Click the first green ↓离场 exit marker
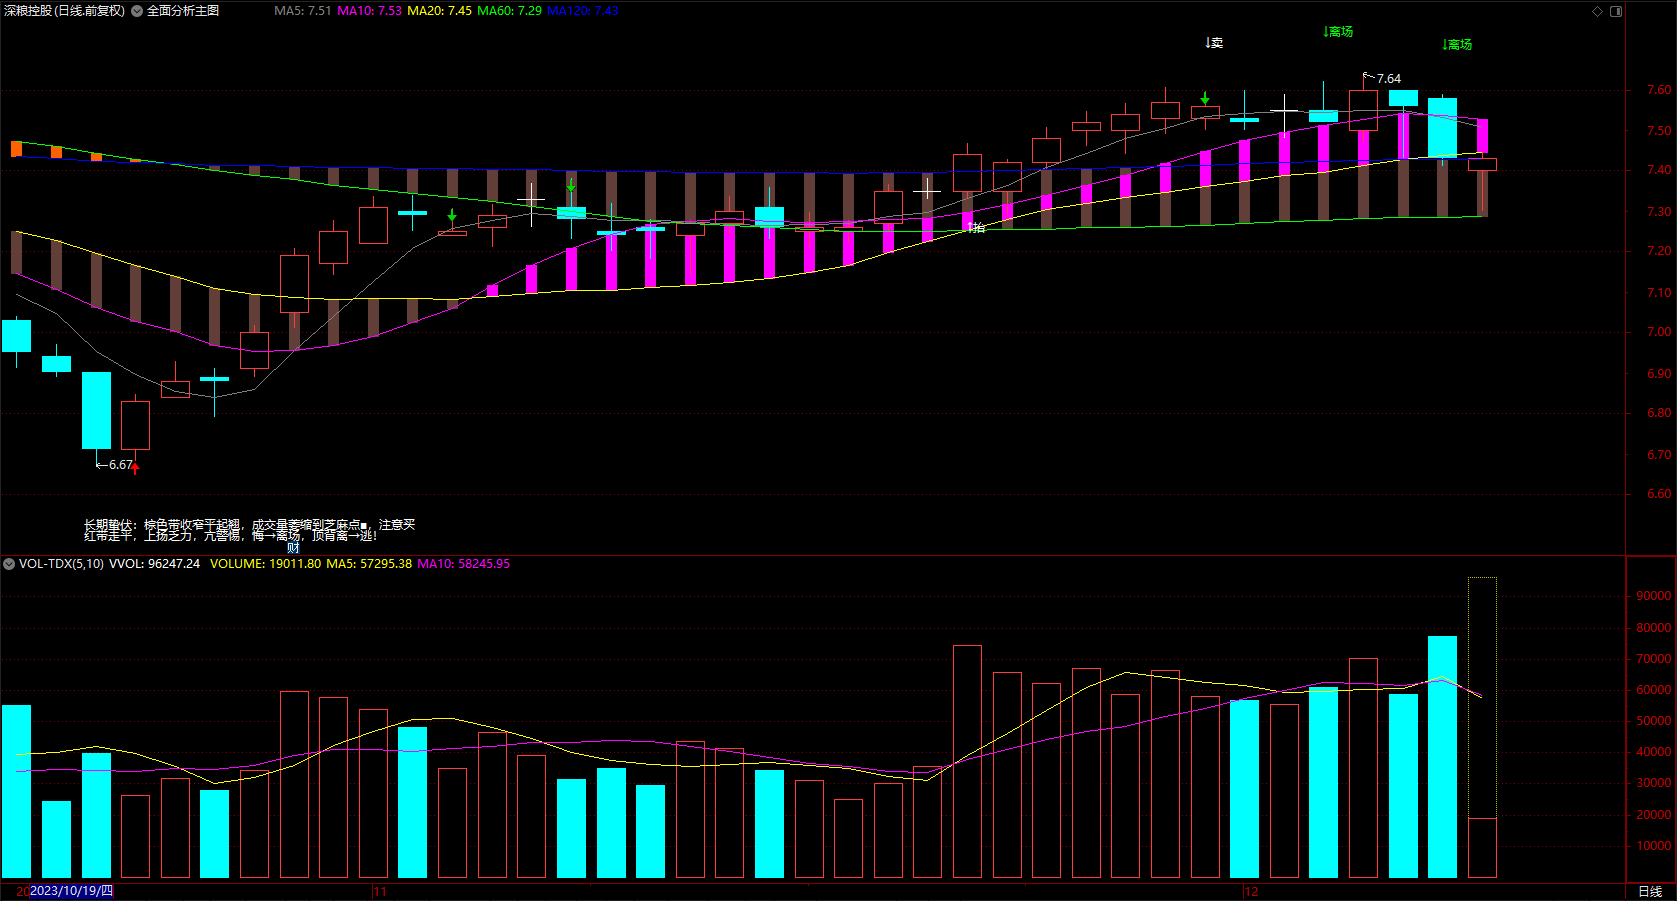Viewport: 1677px width, 901px height. (1338, 32)
